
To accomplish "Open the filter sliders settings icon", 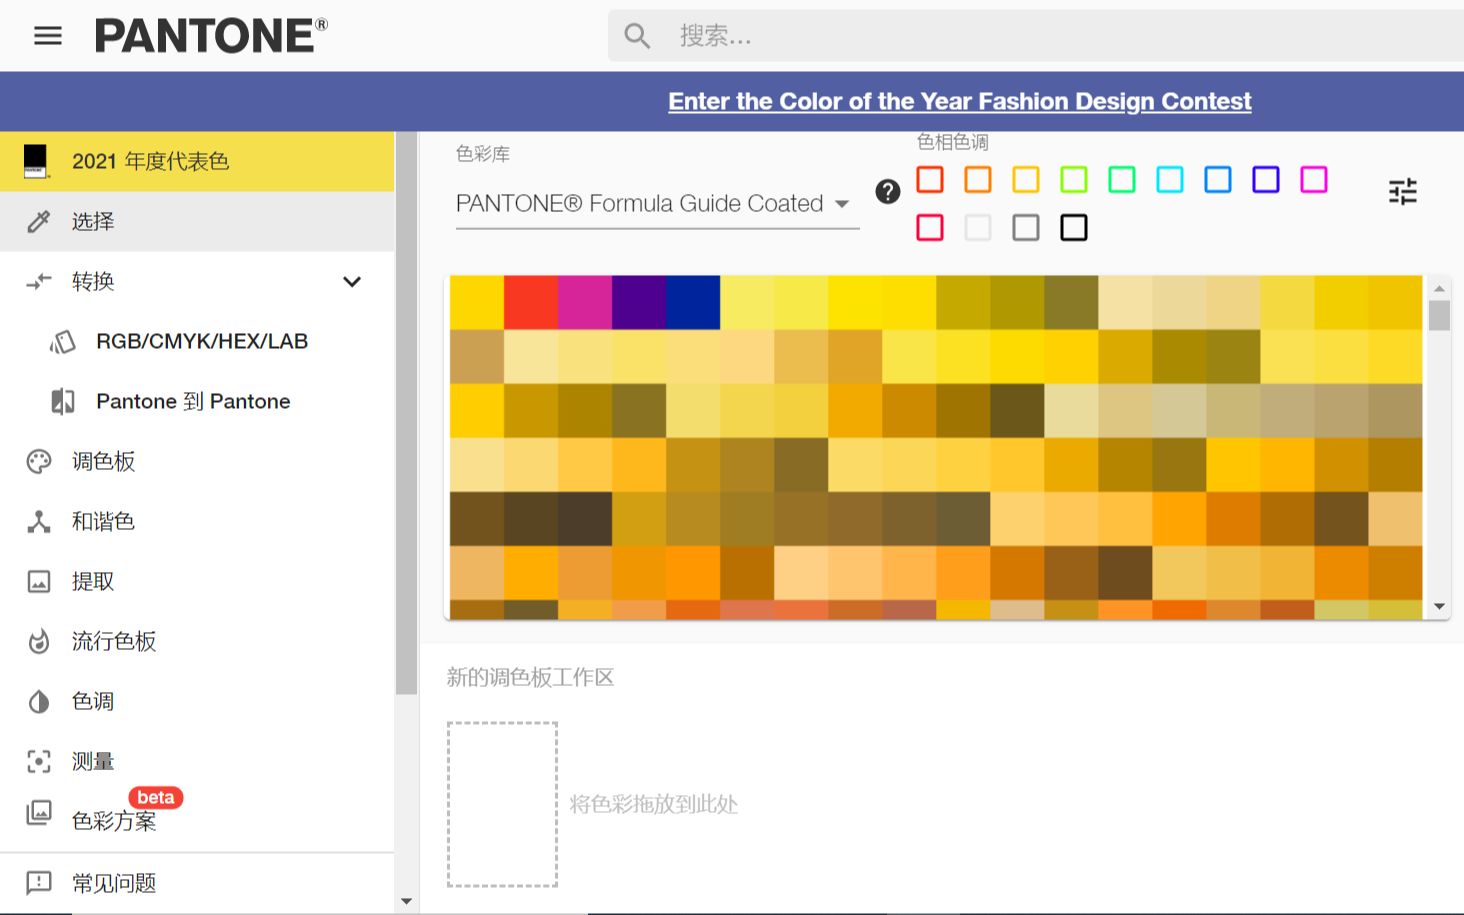I will (x=1403, y=191).
